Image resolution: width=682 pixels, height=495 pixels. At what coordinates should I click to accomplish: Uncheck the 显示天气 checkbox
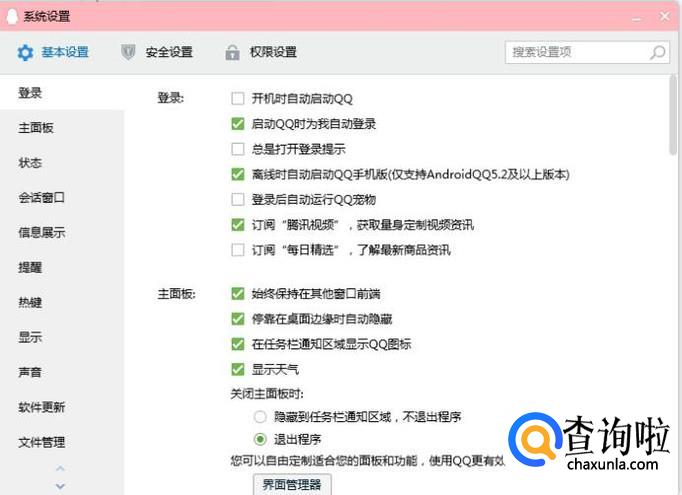click(x=238, y=370)
